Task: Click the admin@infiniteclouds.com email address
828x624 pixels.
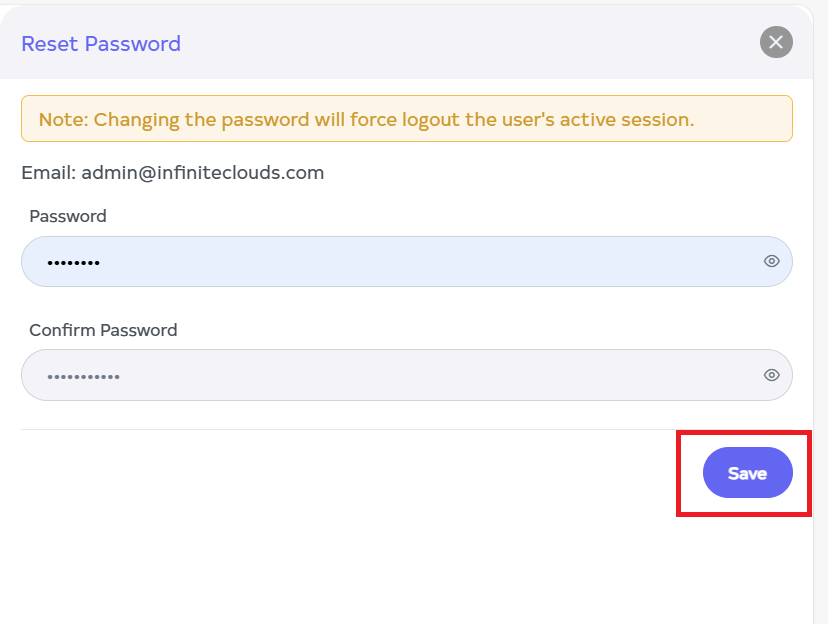Action: pyautogui.click(x=202, y=172)
